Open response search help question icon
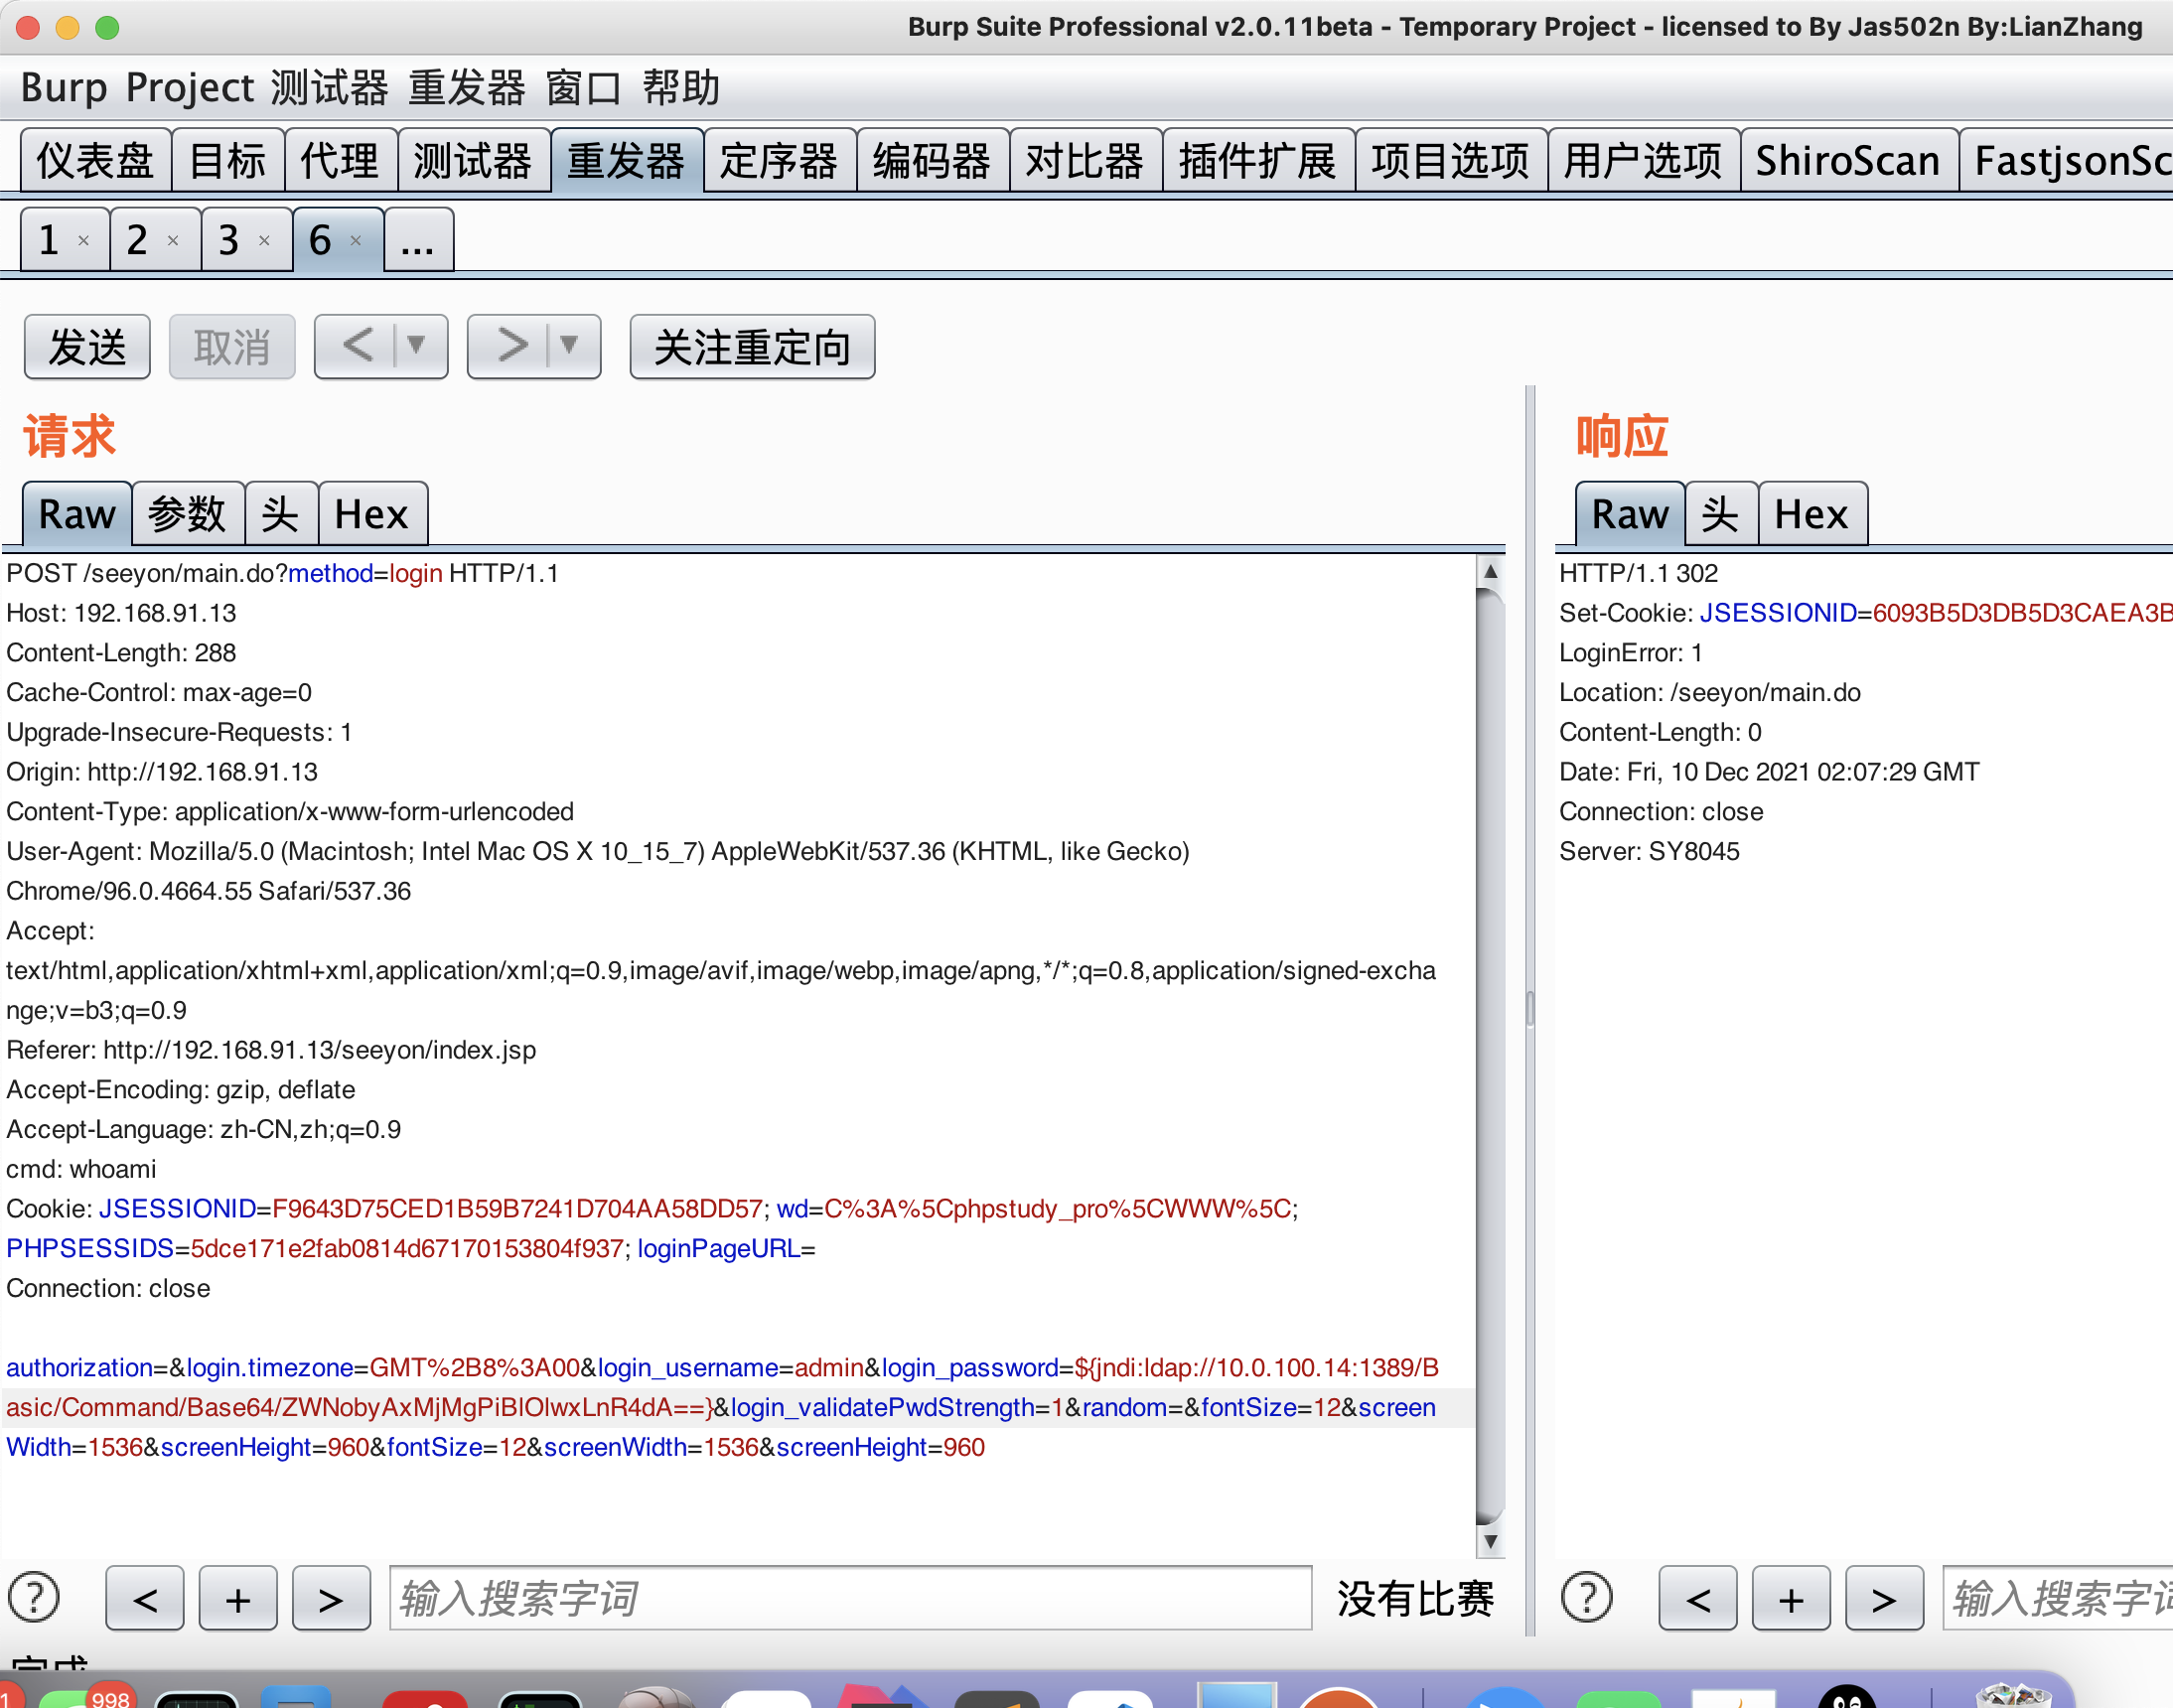Image resolution: width=2173 pixels, height=1708 pixels. [x=1586, y=1598]
